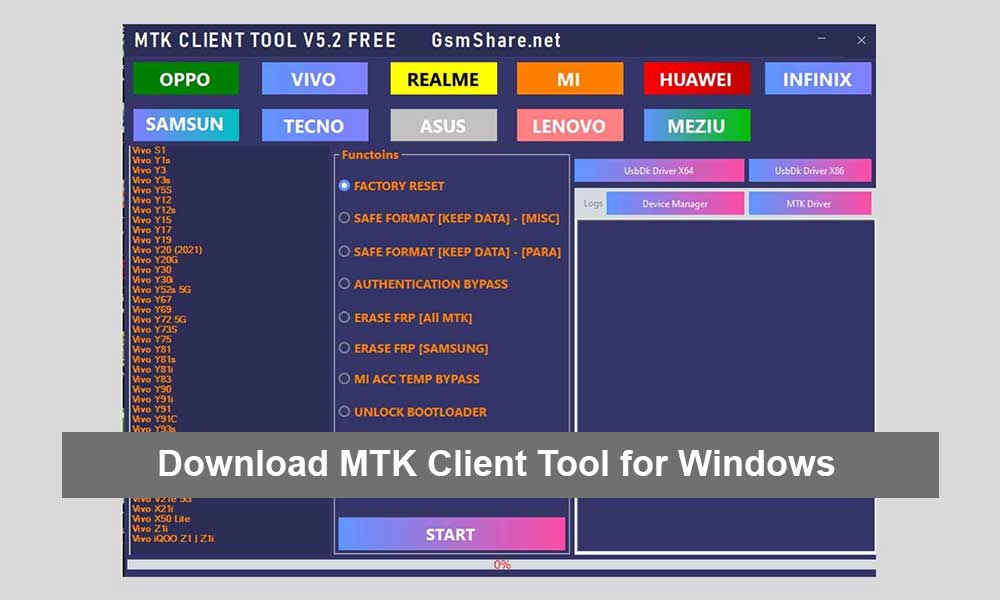
Task: Highlight the Vivo Y91C model
Action: point(155,419)
